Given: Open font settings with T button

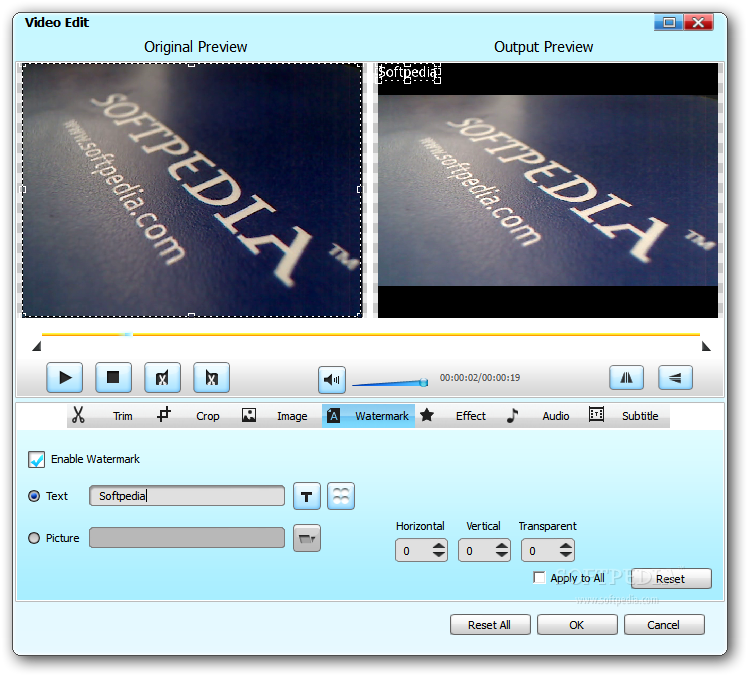Looking at the screenshot, I should pyautogui.click(x=307, y=496).
